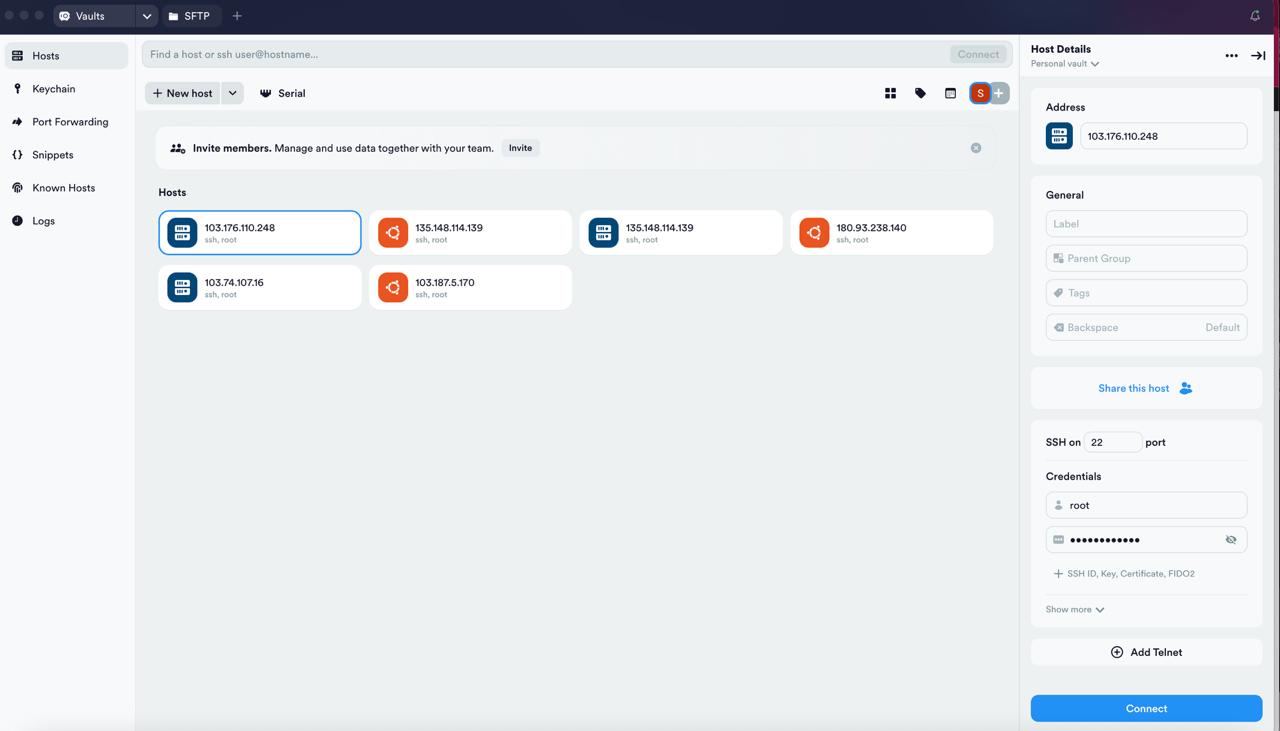The width and height of the screenshot is (1280, 731).
Task: Collapse the Host Details panel arrow
Action: coord(1258,56)
